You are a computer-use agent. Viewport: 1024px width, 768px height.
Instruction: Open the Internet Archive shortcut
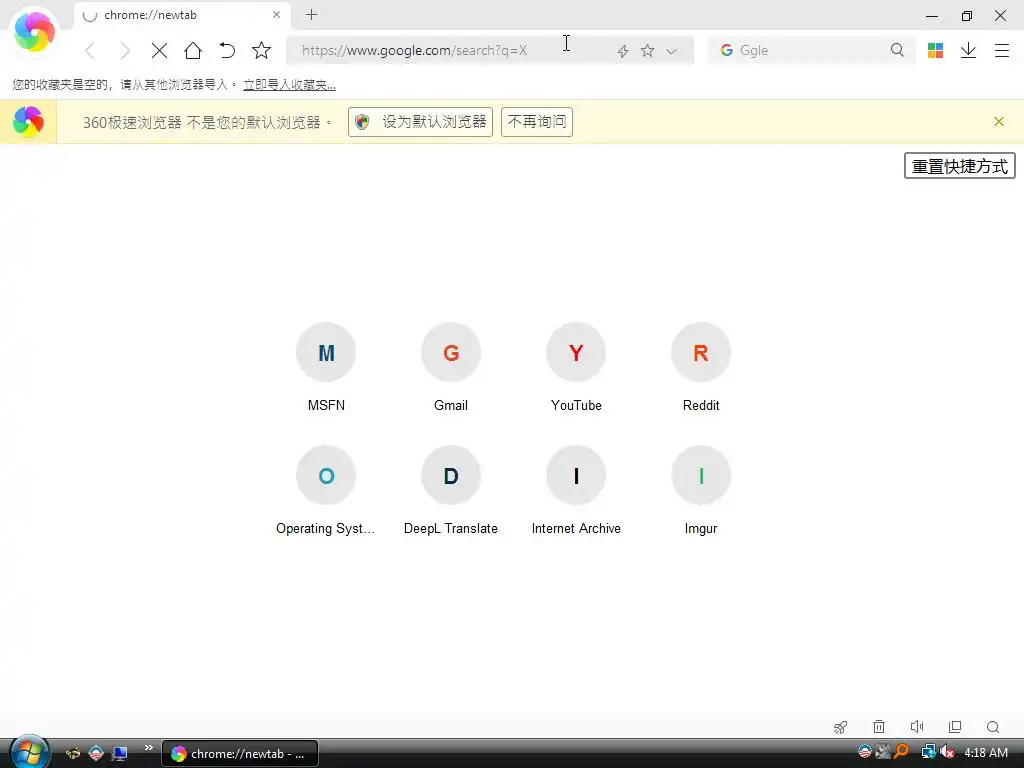tap(576, 490)
